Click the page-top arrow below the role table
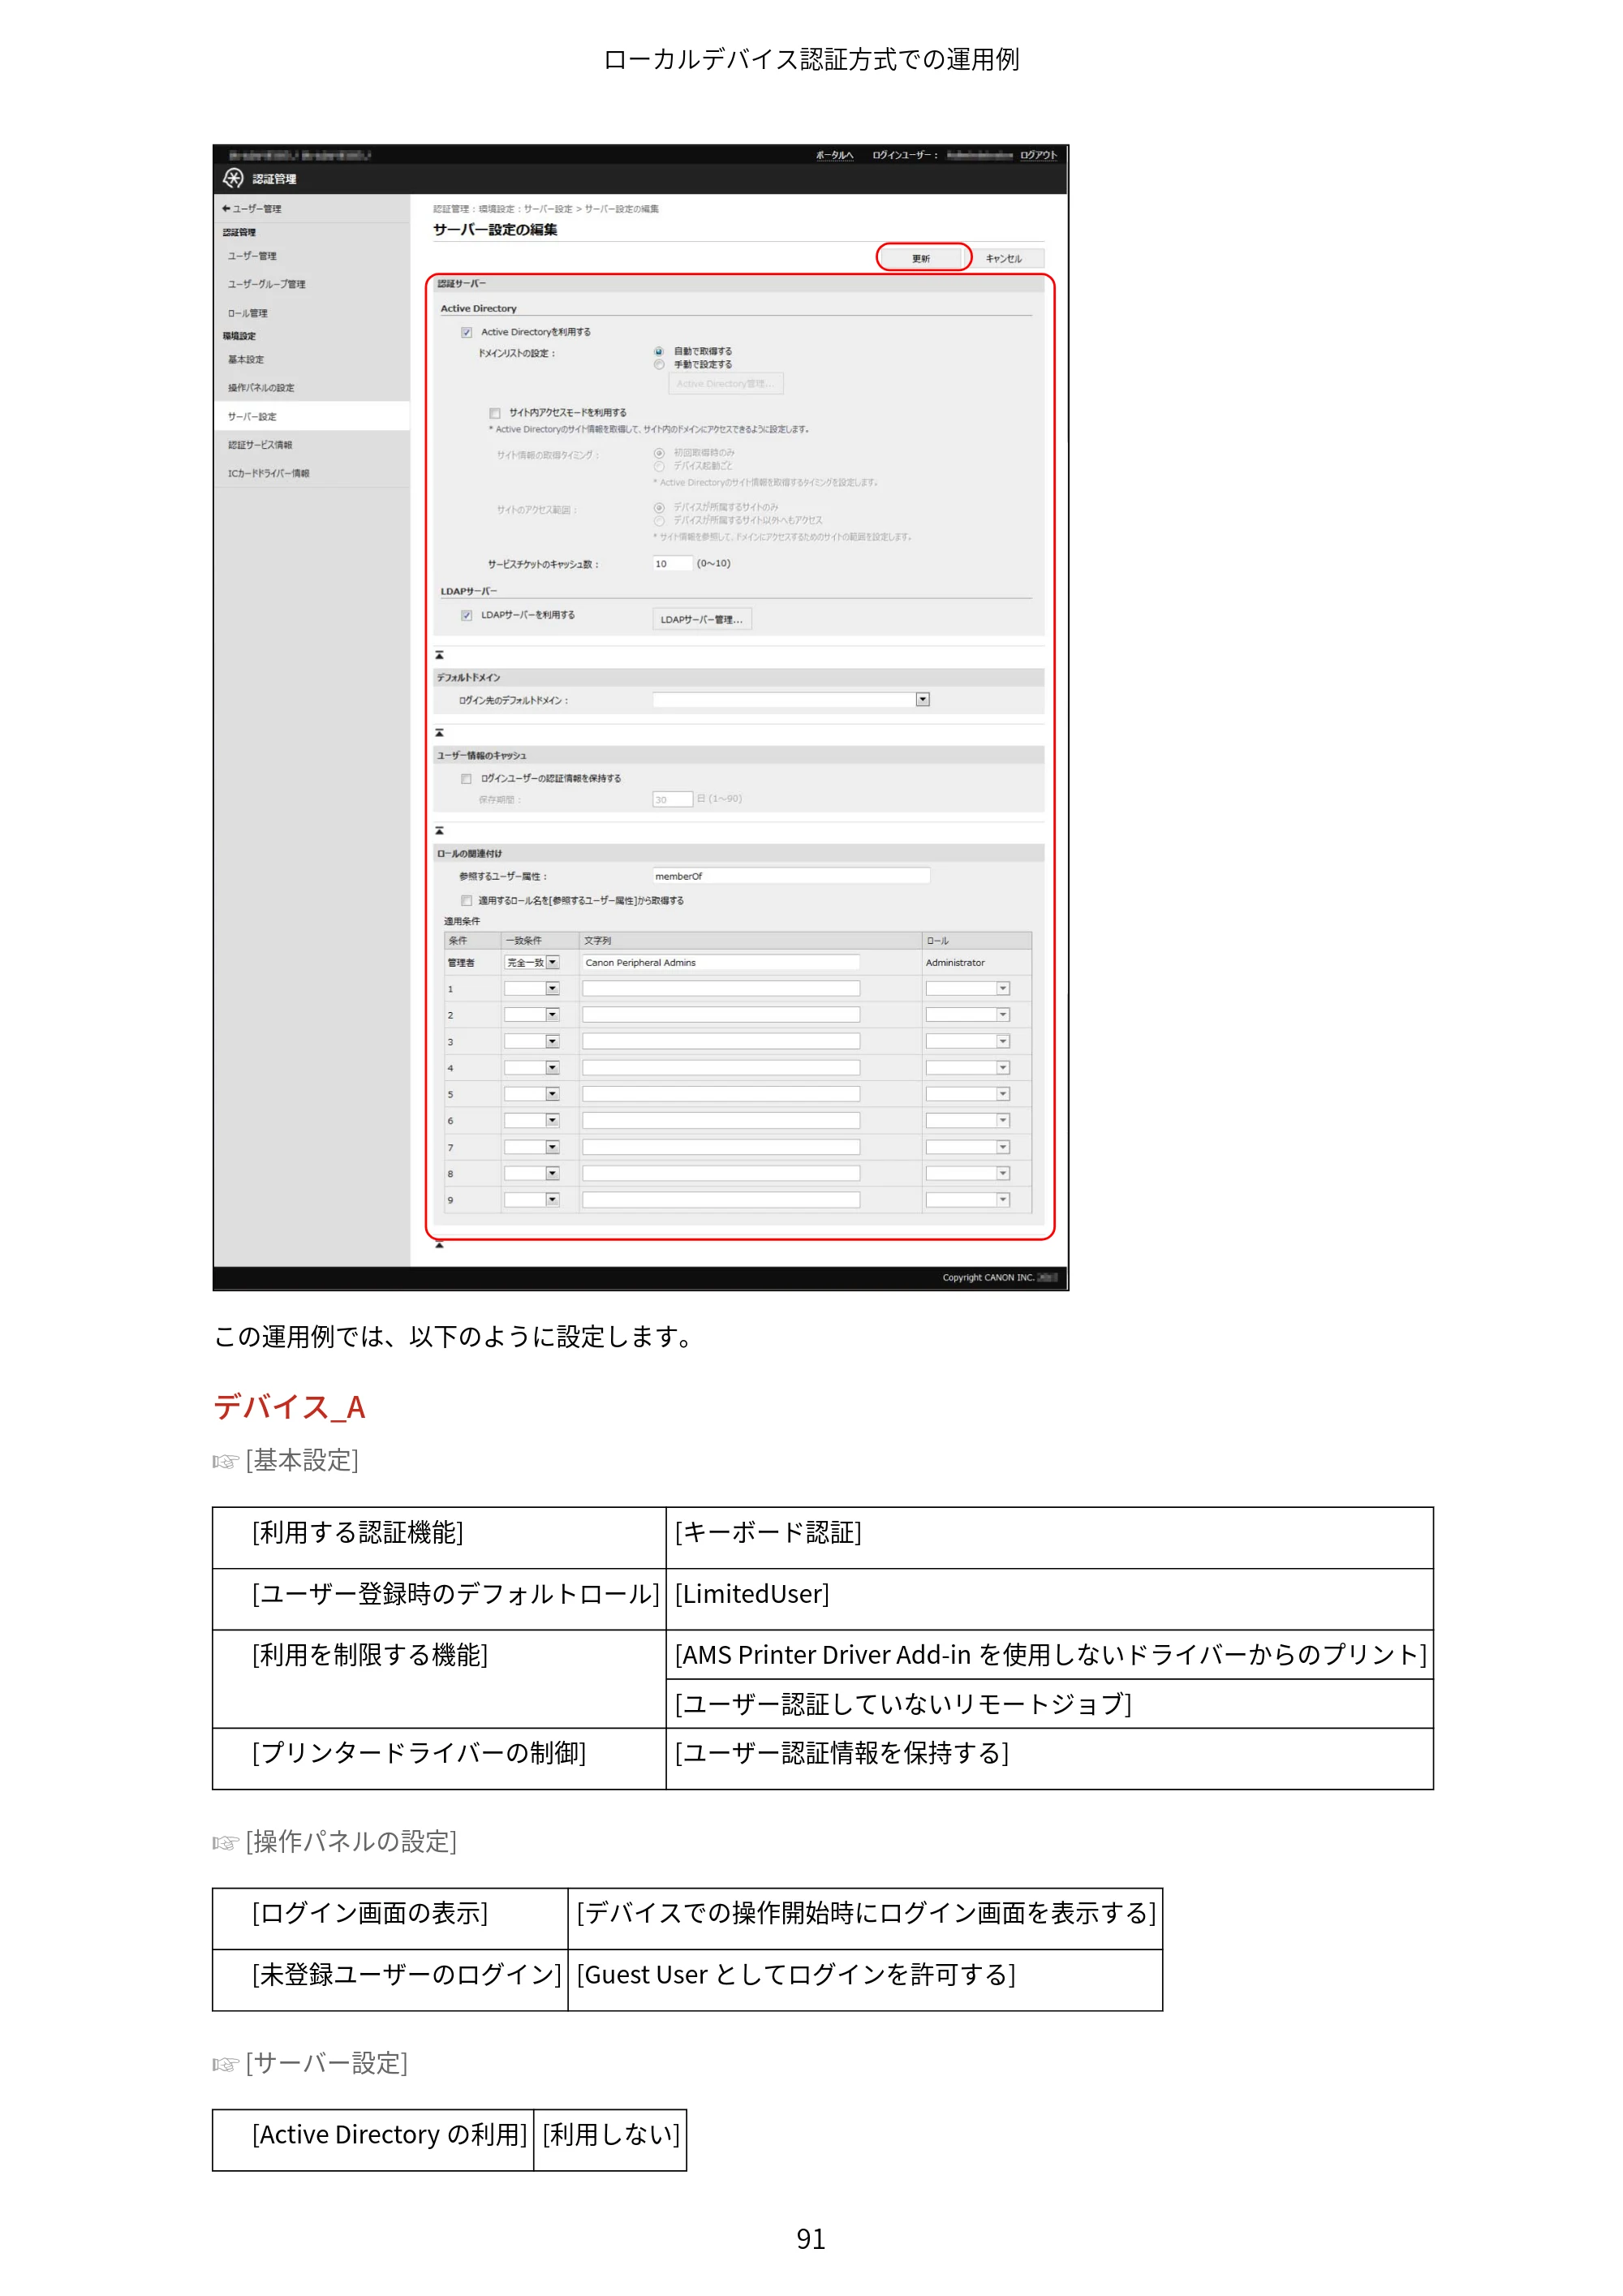1623x2296 pixels. click(439, 1245)
